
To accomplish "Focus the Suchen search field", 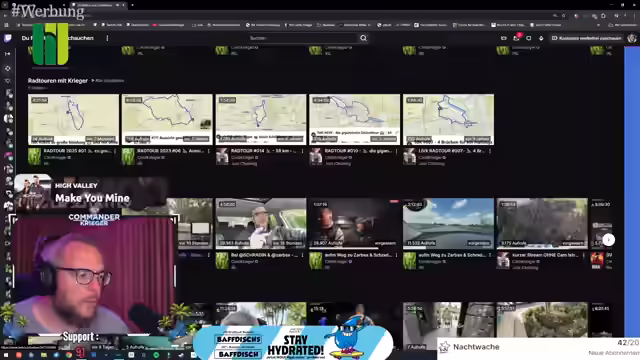I will coord(303,38).
